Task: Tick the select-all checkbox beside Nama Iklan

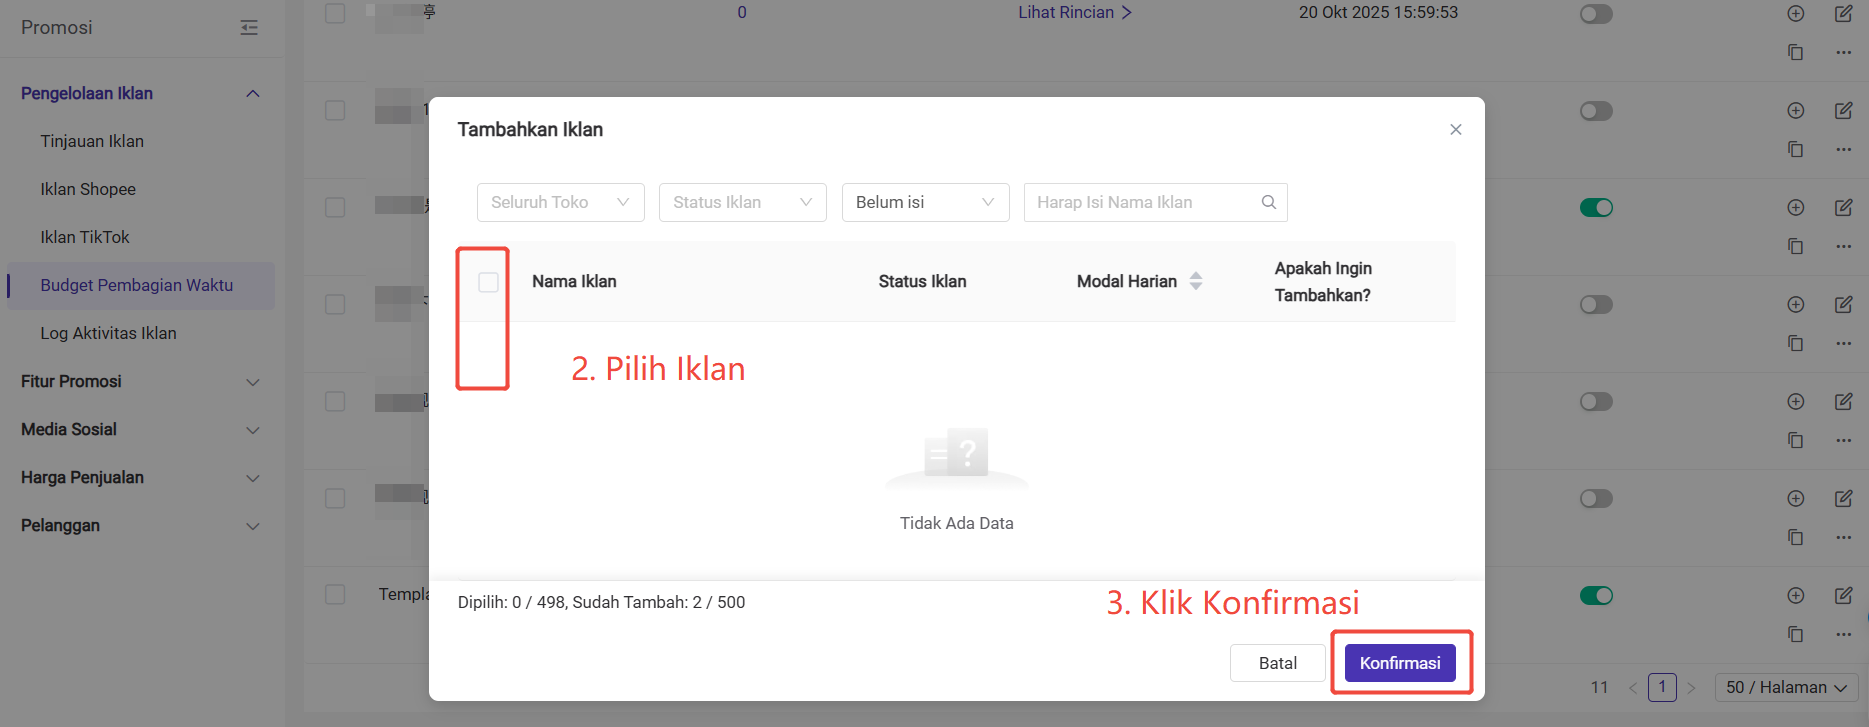Action: pyautogui.click(x=488, y=282)
